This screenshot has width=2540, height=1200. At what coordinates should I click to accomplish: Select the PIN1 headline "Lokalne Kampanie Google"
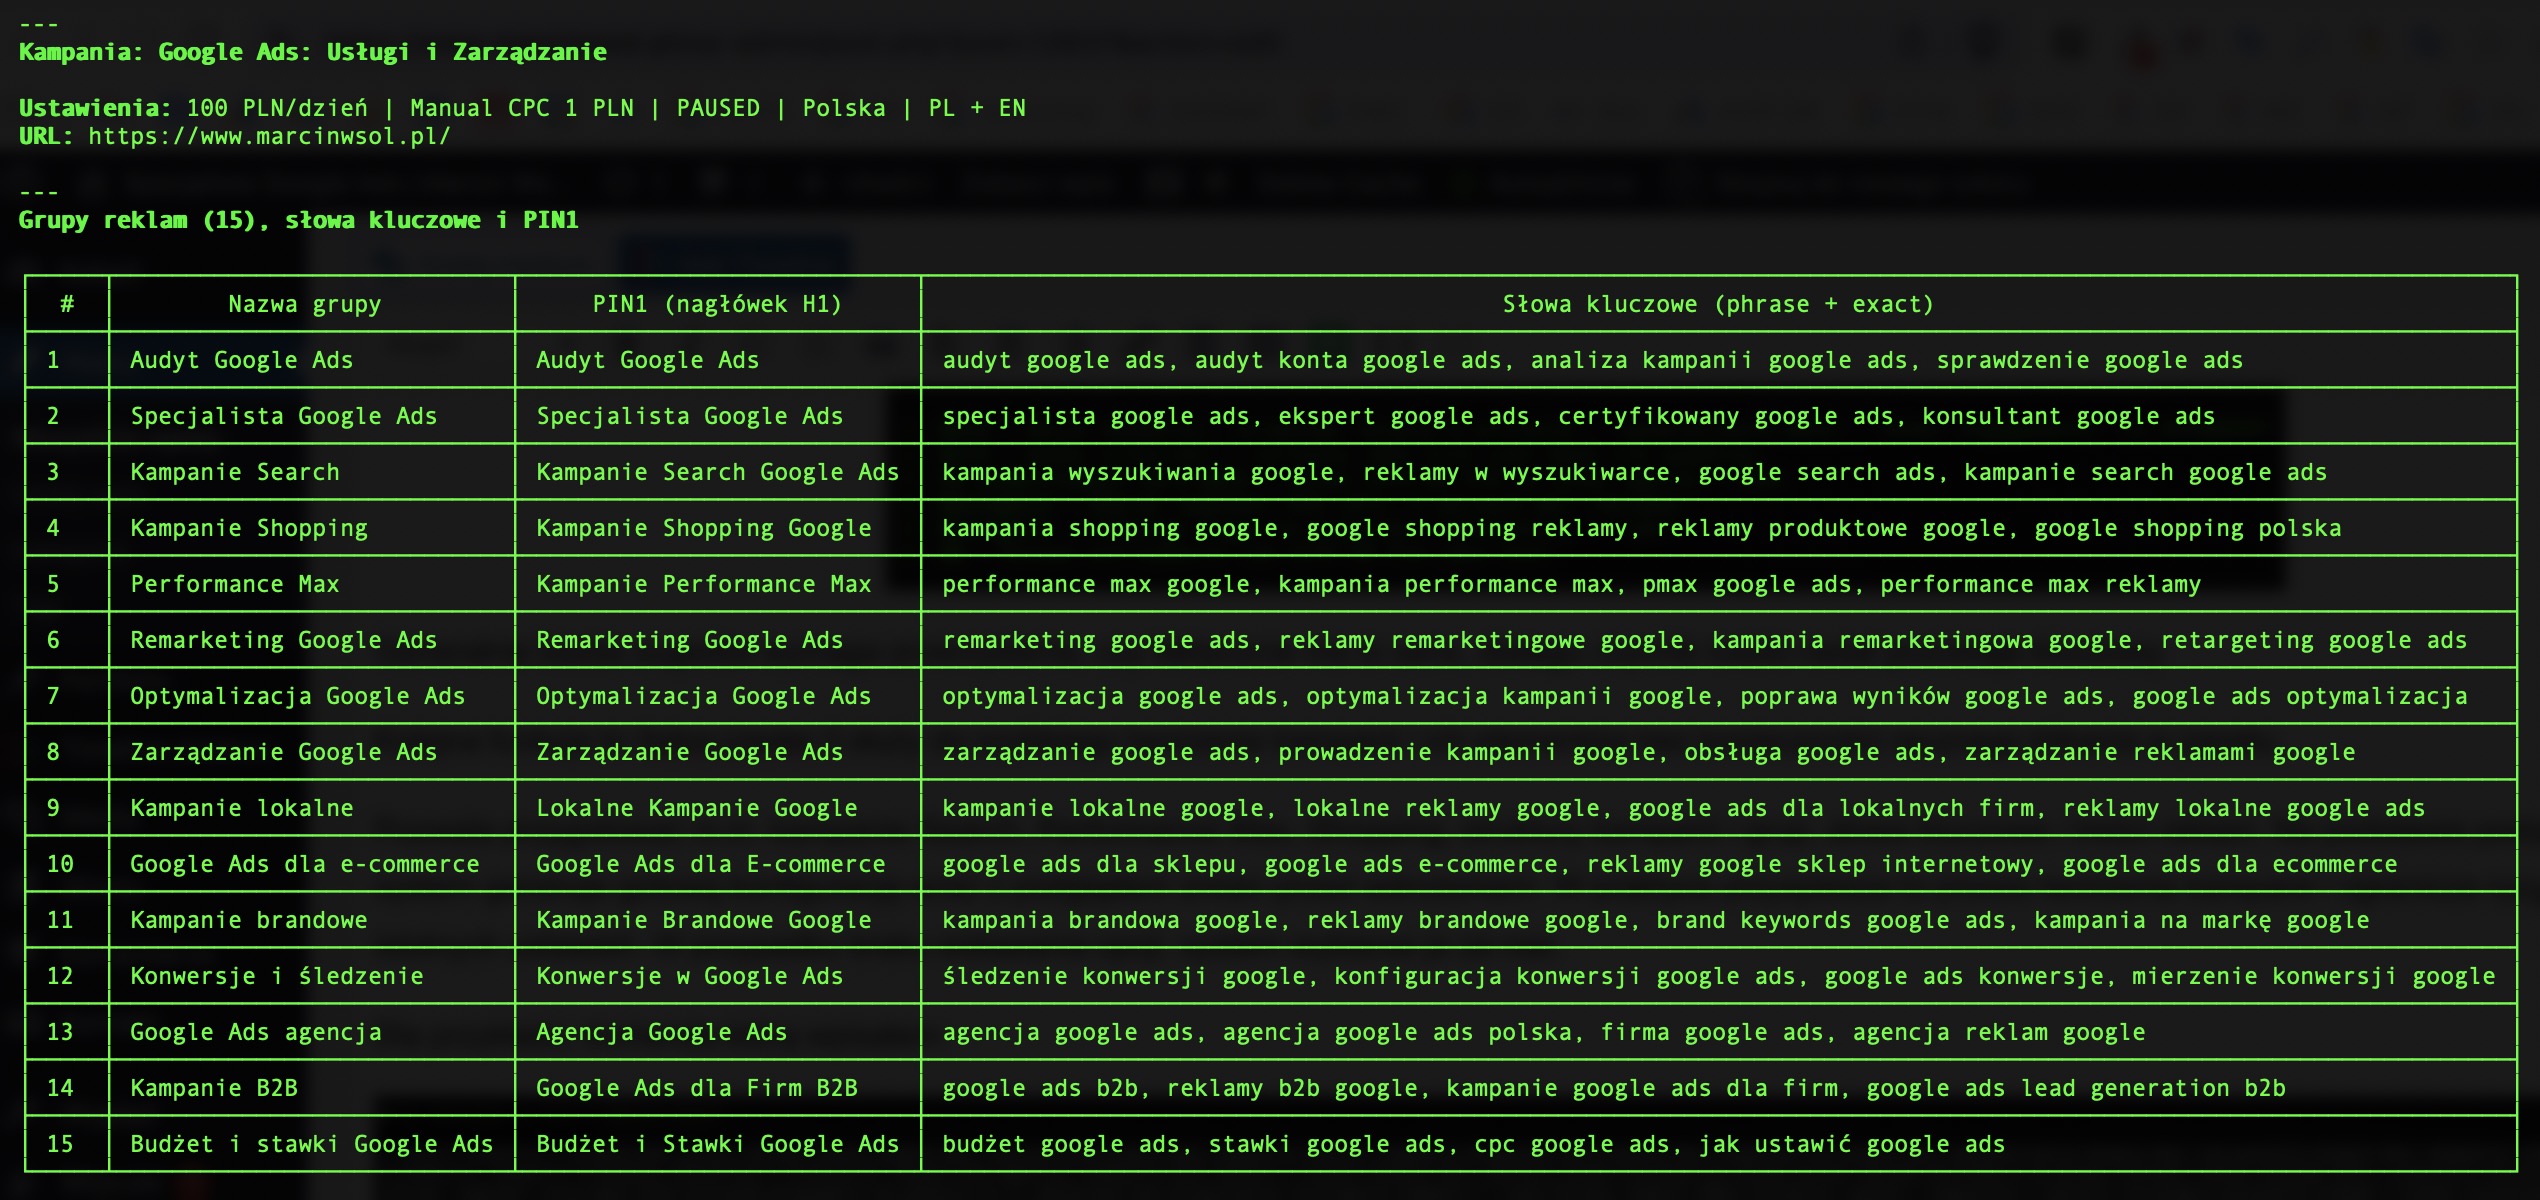pos(697,808)
